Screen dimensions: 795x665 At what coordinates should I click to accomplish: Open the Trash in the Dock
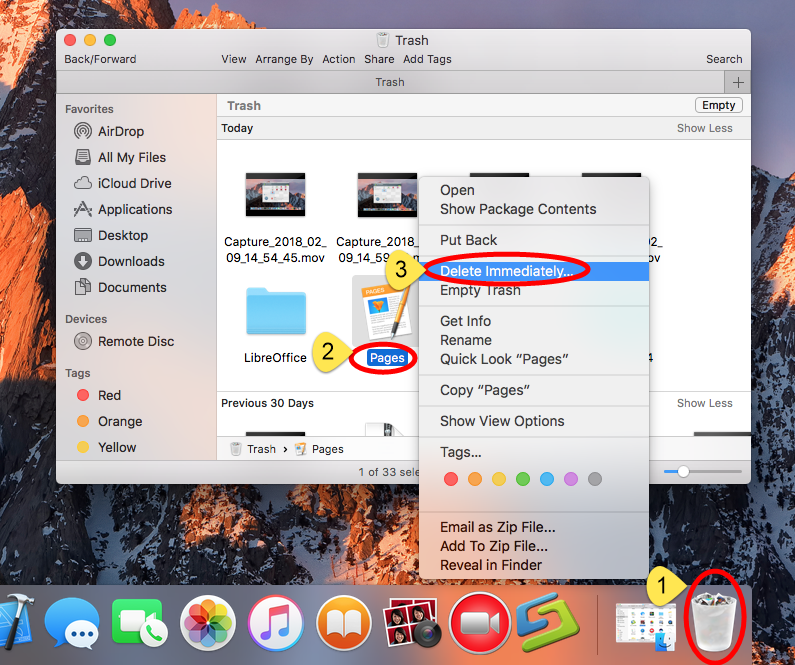tap(715, 621)
